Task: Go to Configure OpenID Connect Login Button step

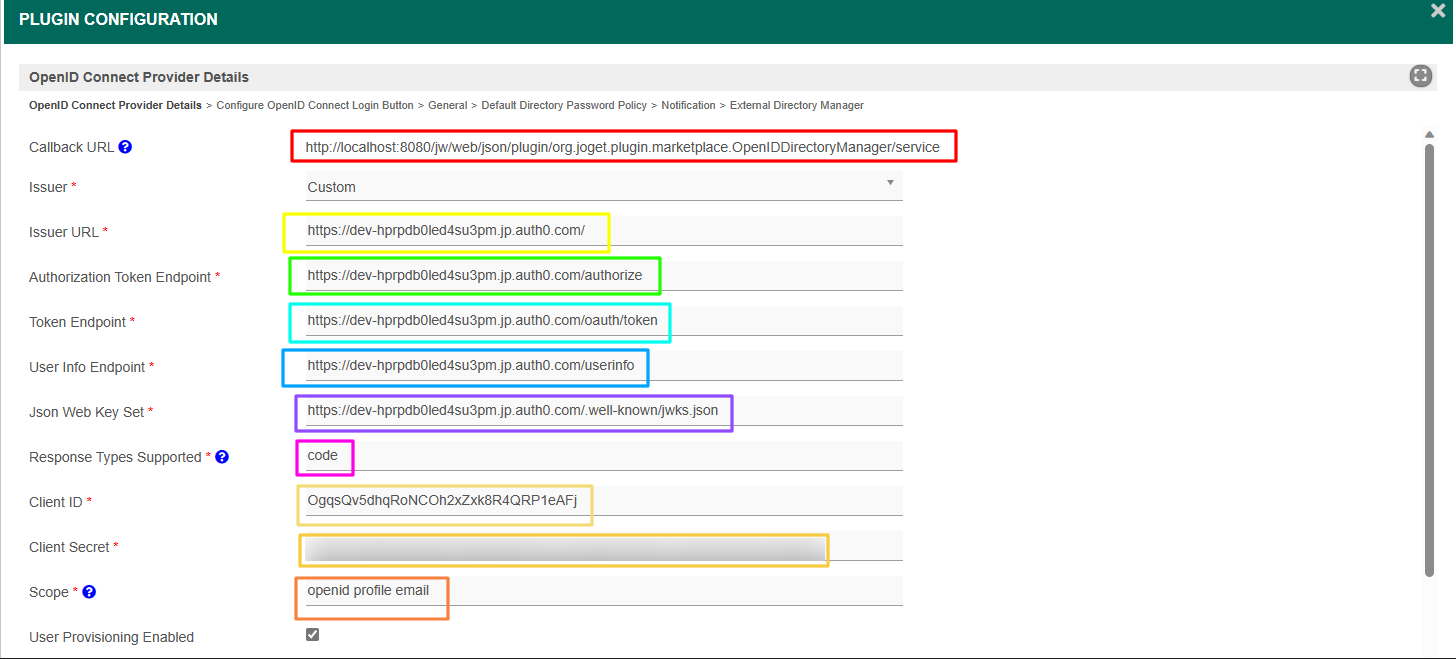Action: tap(315, 105)
